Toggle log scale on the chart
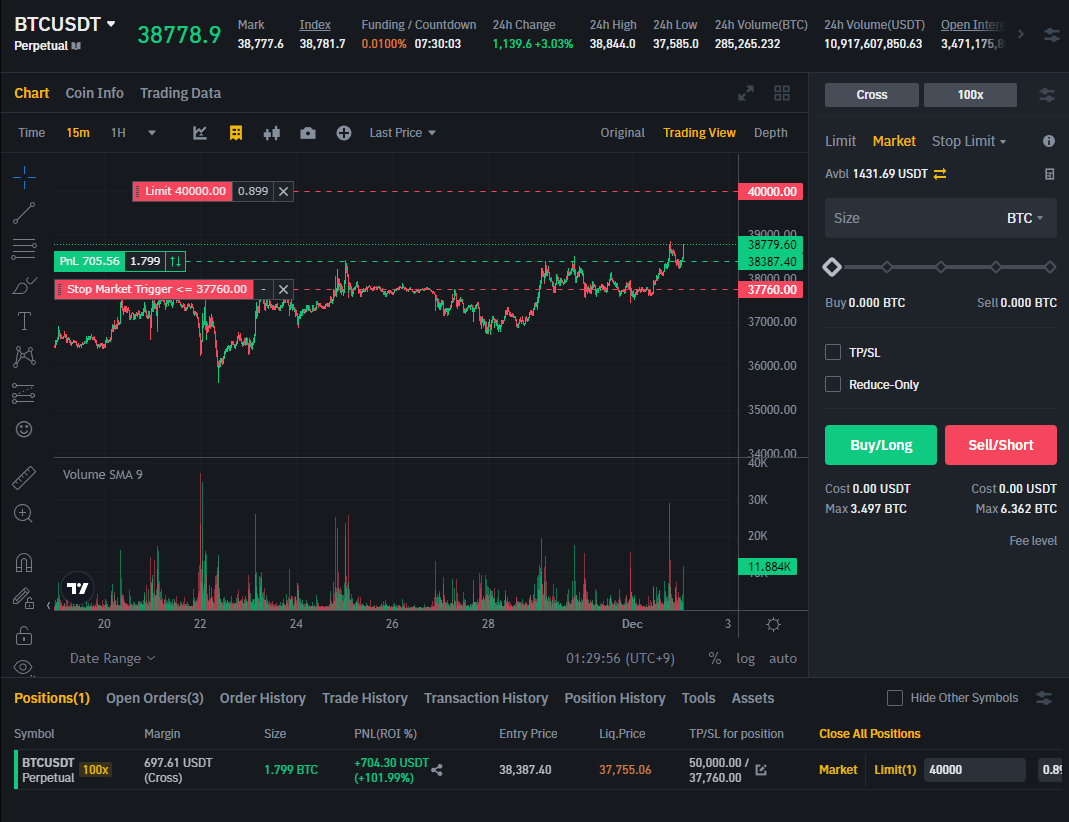Viewport: 1069px width, 822px height. click(x=745, y=658)
